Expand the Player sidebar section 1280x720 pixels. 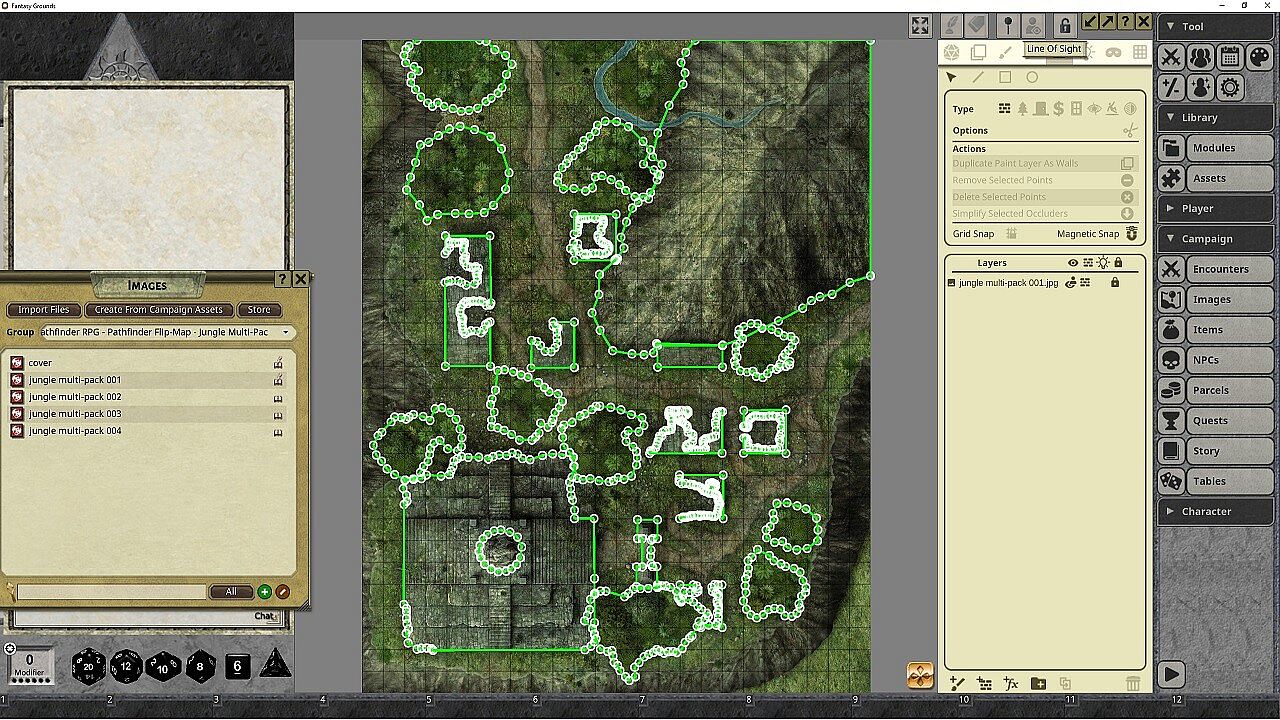click(1216, 208)
